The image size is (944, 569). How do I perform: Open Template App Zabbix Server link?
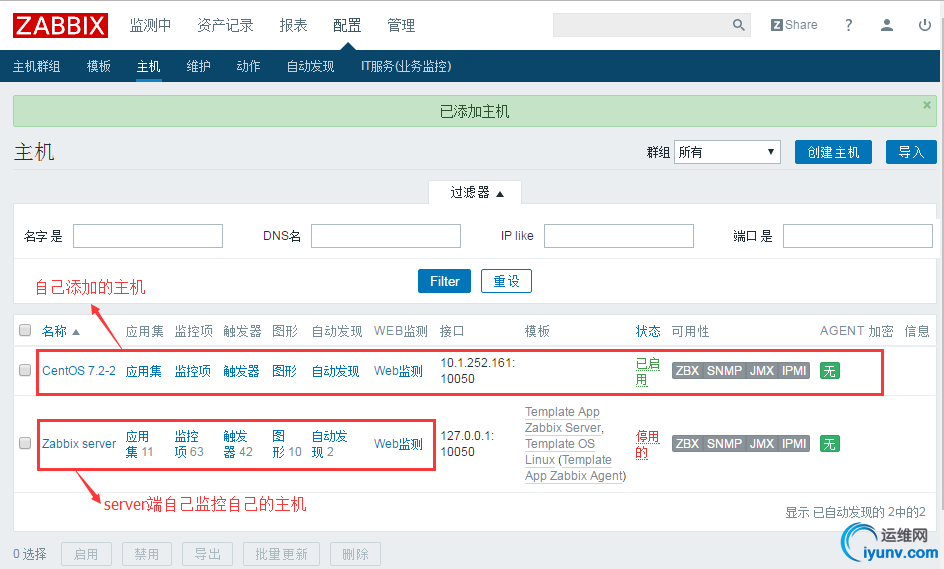point(564,420)
